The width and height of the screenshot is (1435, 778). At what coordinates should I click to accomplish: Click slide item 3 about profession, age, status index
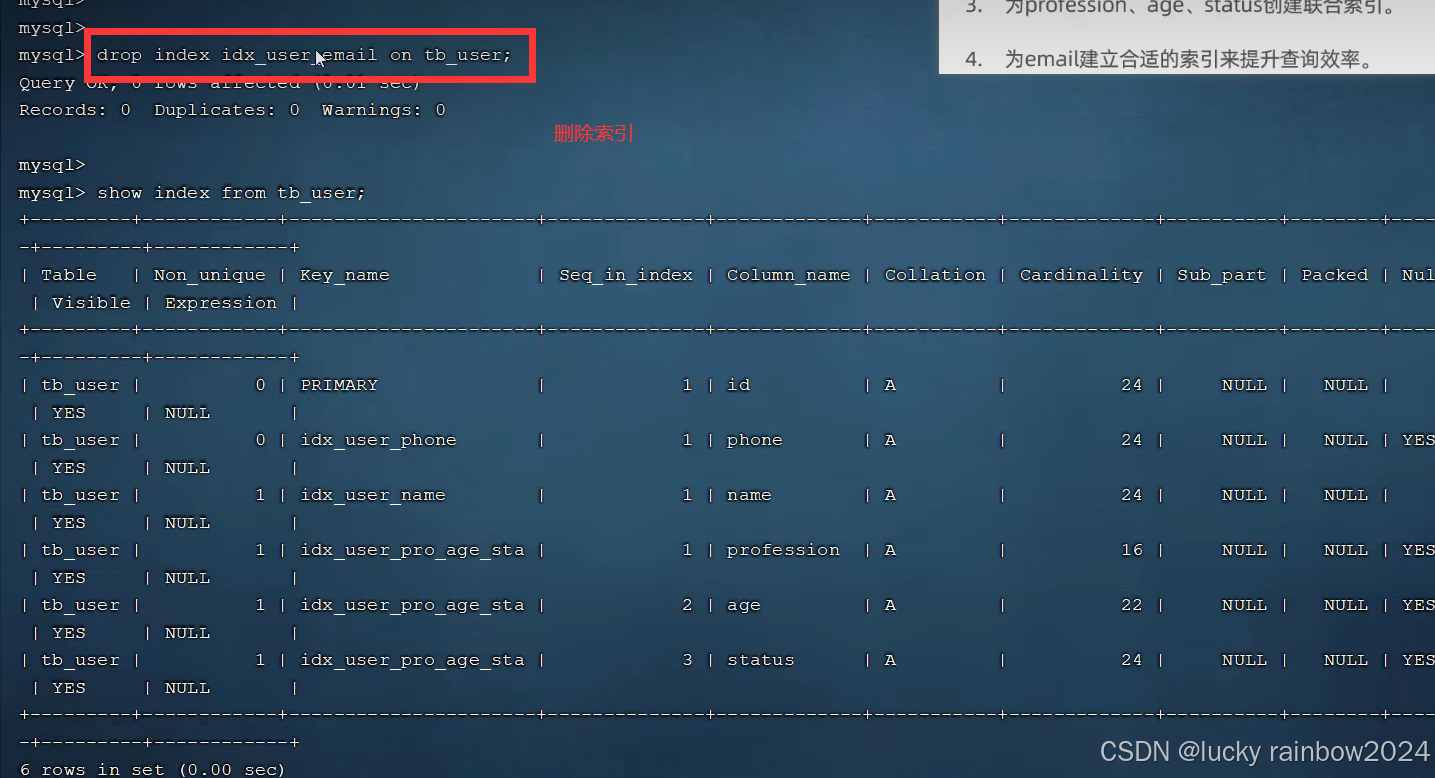[x=1180, y=8]
